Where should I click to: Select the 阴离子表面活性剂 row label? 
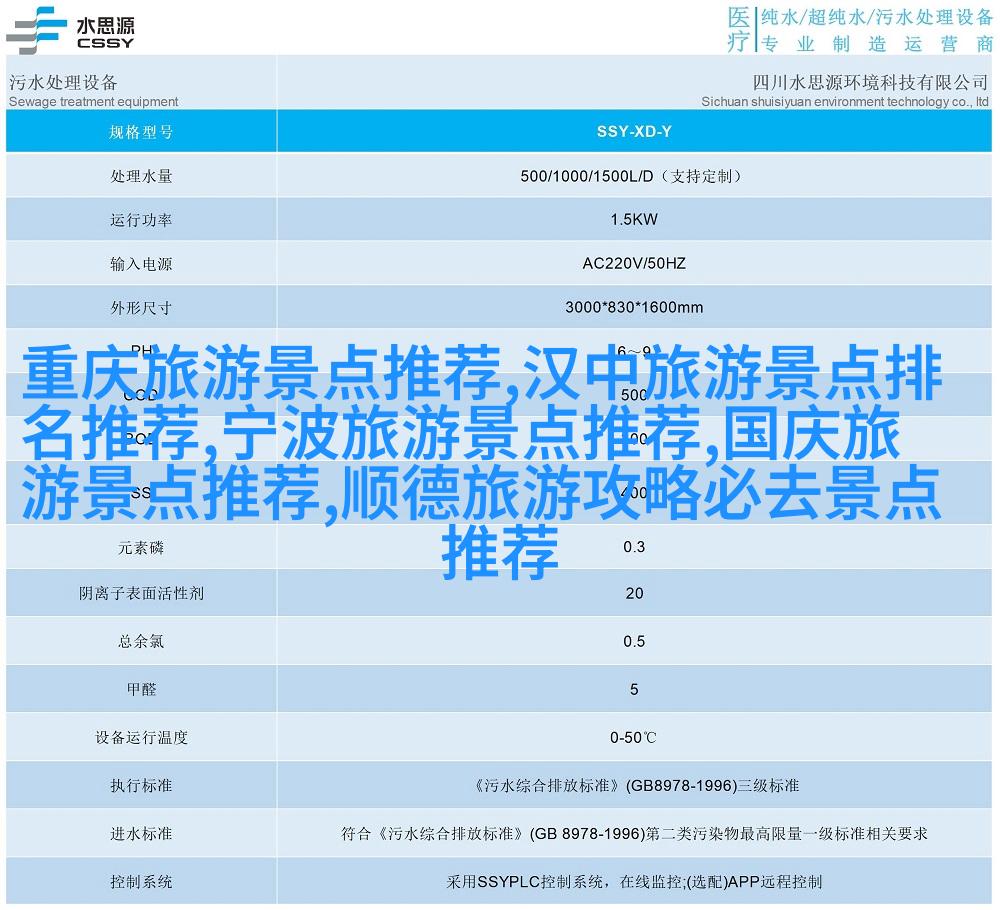[x=142, y=593]
